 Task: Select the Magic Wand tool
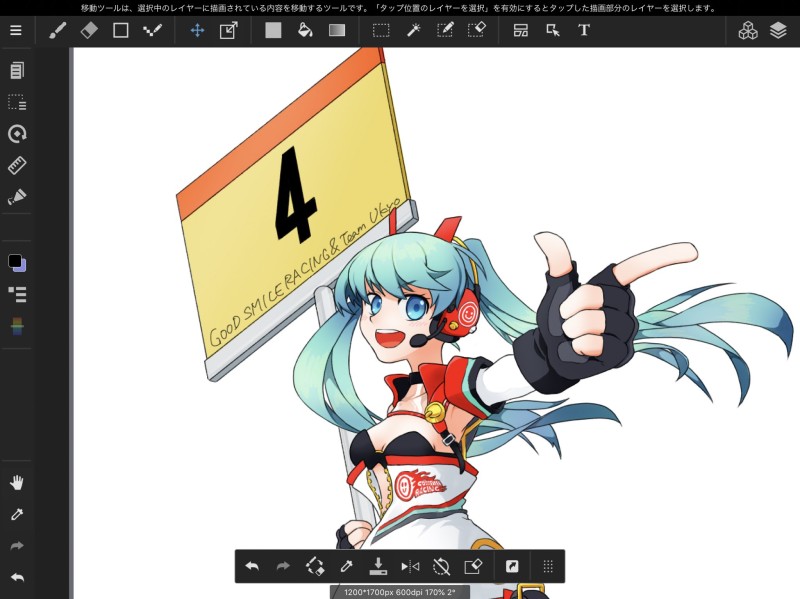(413, 31)
